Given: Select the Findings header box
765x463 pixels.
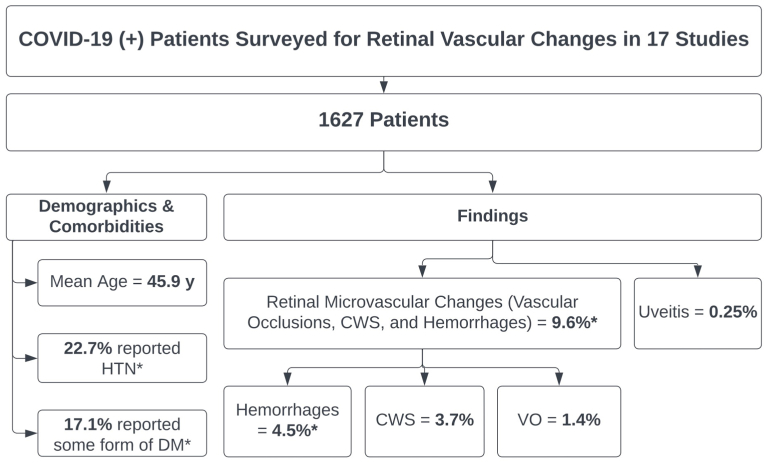Looking at the screenshot, I should pyautogui.click(x=490, y=216).
